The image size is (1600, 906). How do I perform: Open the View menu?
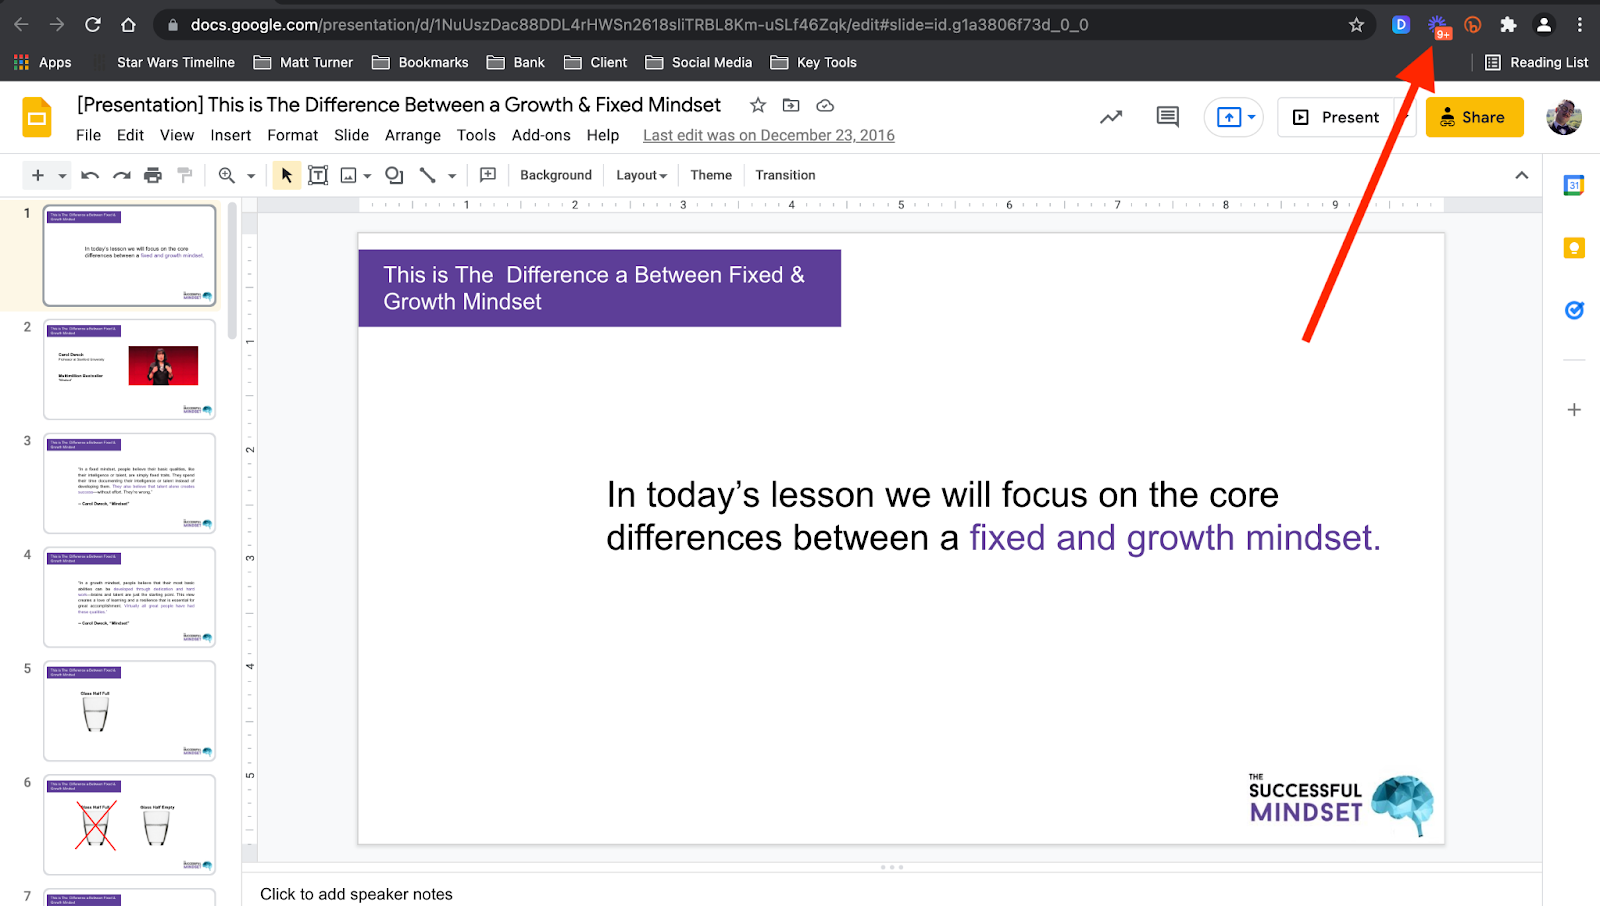coord(177,135)
